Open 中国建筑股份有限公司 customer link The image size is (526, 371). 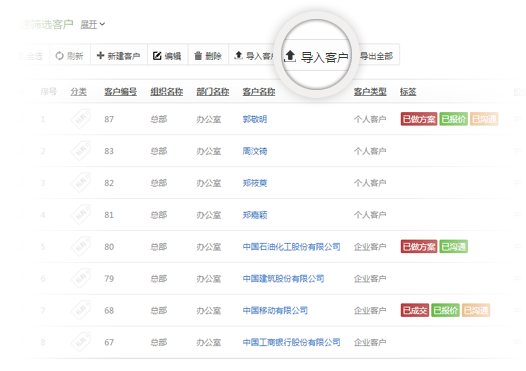tap(283, 278)
